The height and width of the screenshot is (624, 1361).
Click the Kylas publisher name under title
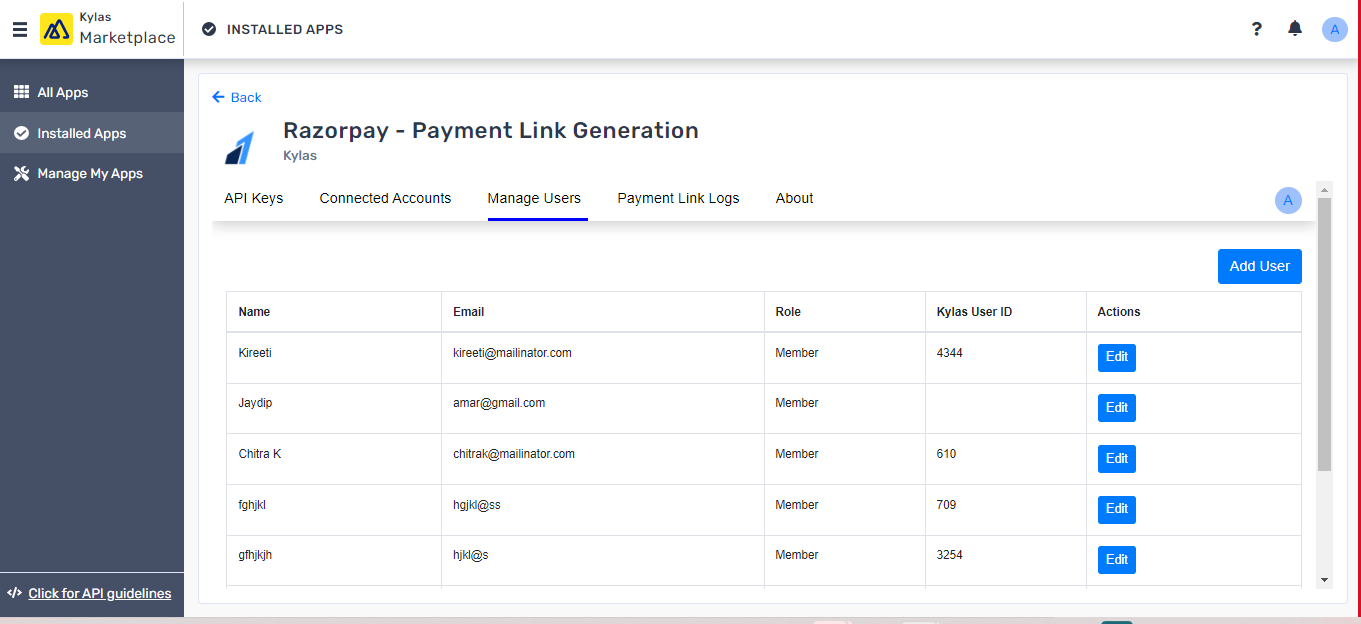tap(300, 156)
